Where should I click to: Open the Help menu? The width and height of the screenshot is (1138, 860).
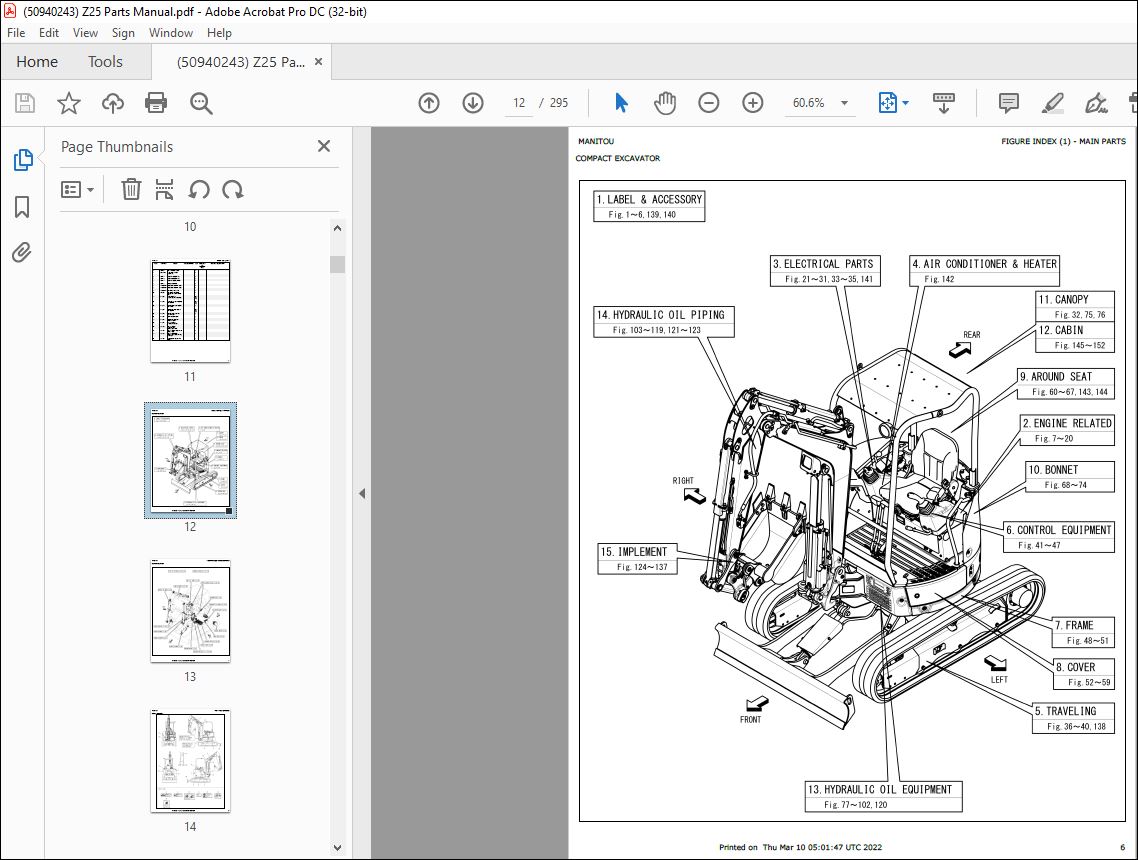coord(219,33)
